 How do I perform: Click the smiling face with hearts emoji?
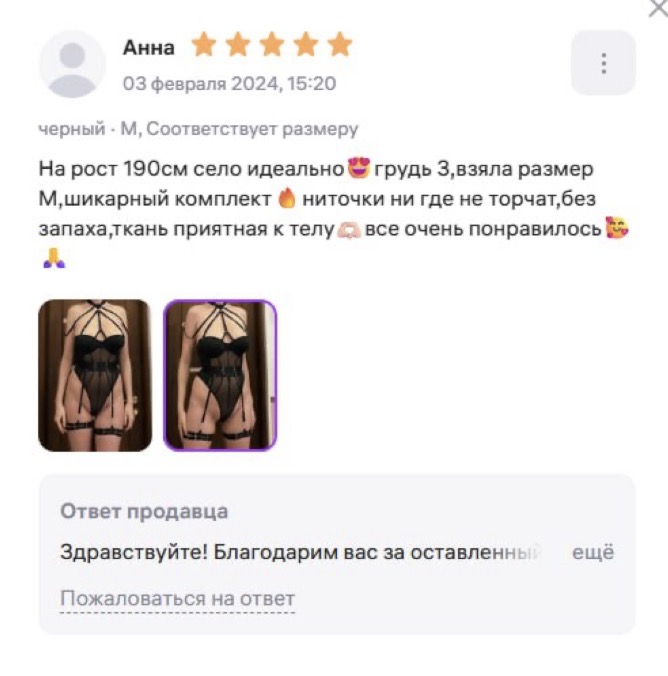pyautogui.click(x=617, y=228)
